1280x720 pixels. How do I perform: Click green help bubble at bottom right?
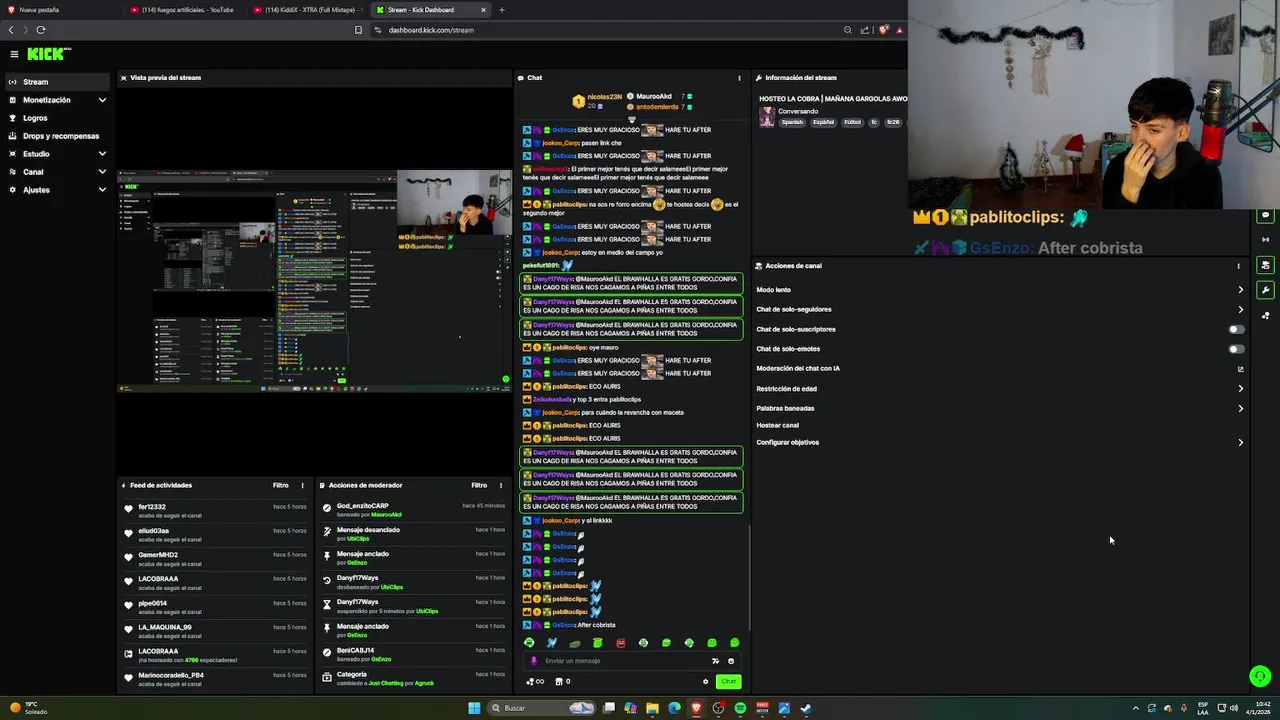coord(1260,676)
